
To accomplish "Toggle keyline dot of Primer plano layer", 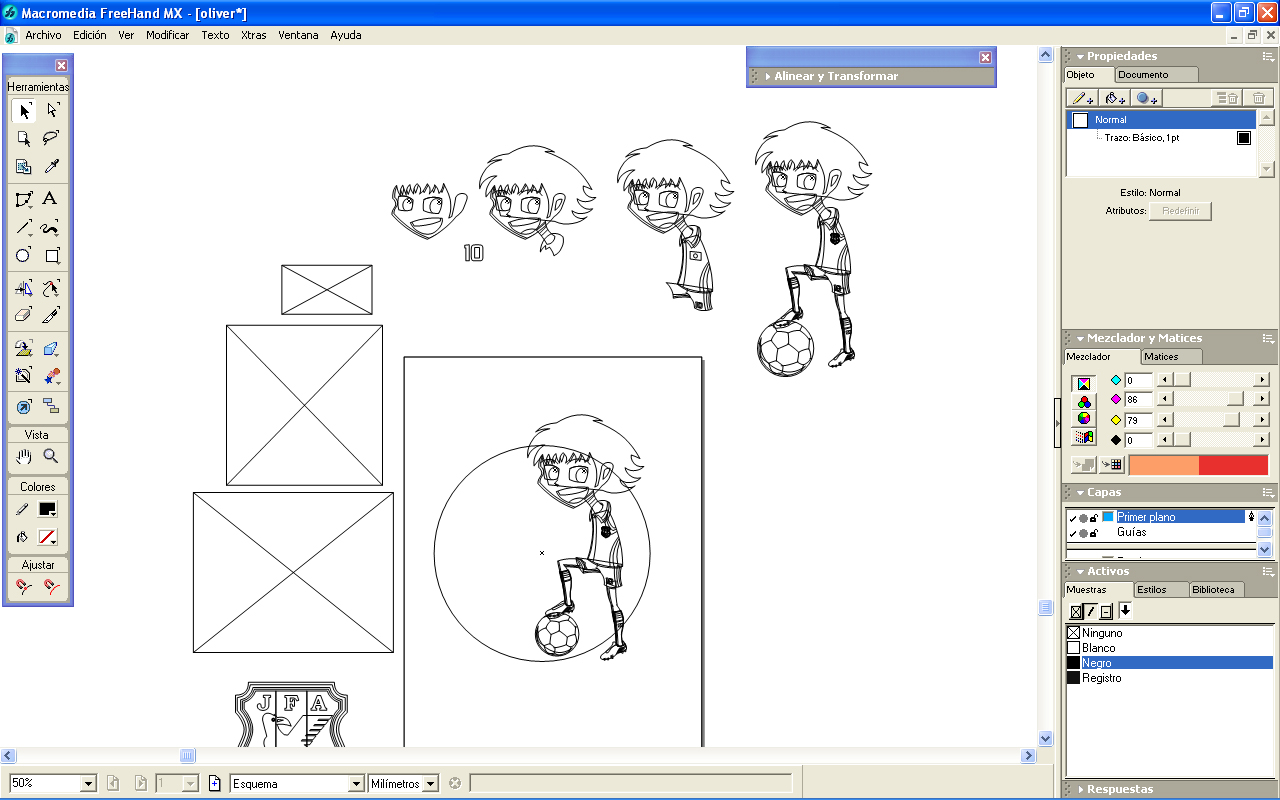I will [1083, 518].
